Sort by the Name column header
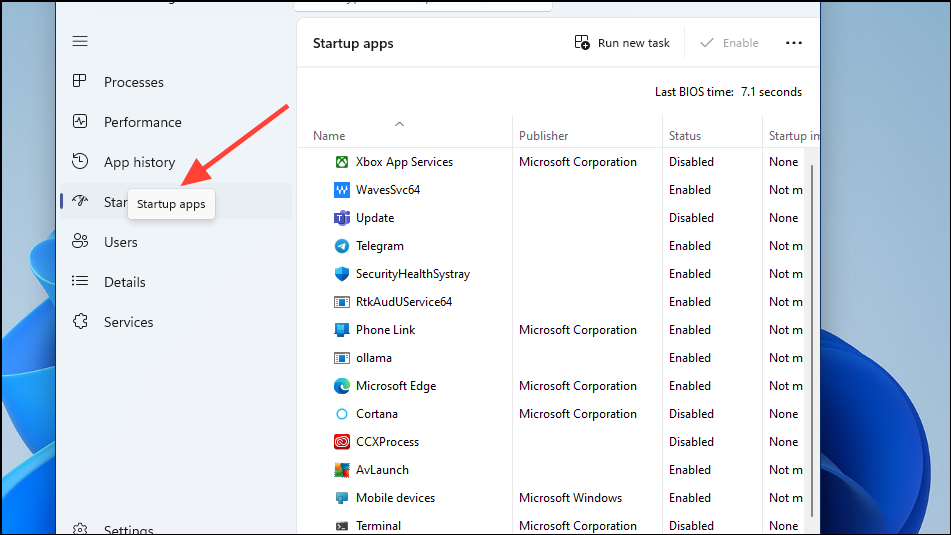951x535 pixels. [329, 136]
